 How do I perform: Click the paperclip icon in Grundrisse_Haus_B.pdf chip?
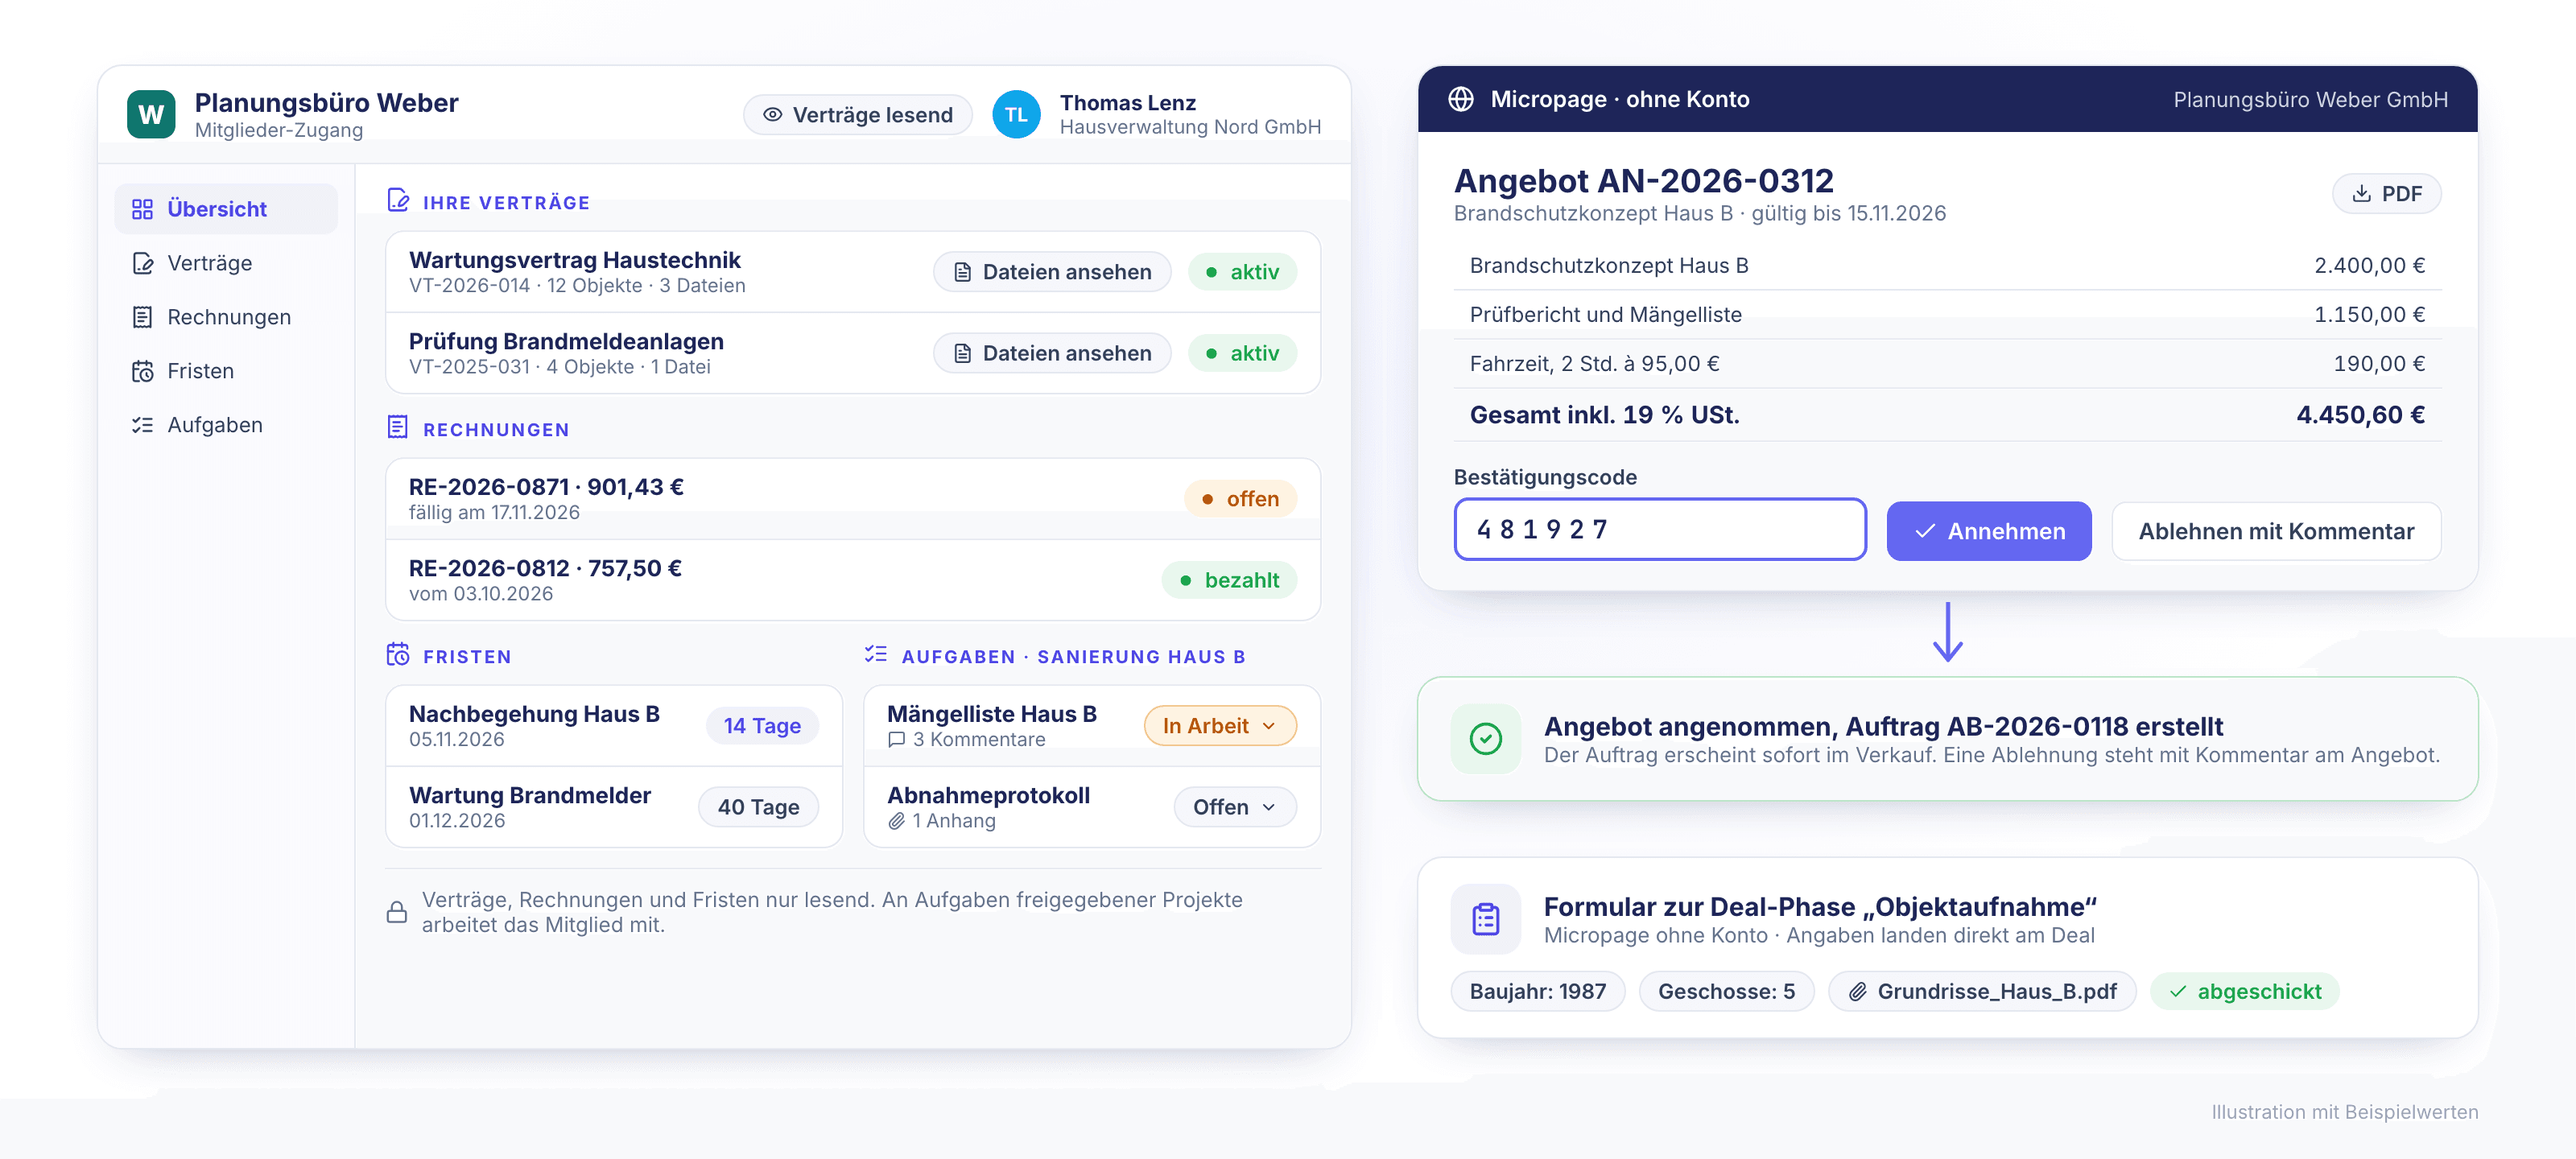click(x=1858, y=991)
